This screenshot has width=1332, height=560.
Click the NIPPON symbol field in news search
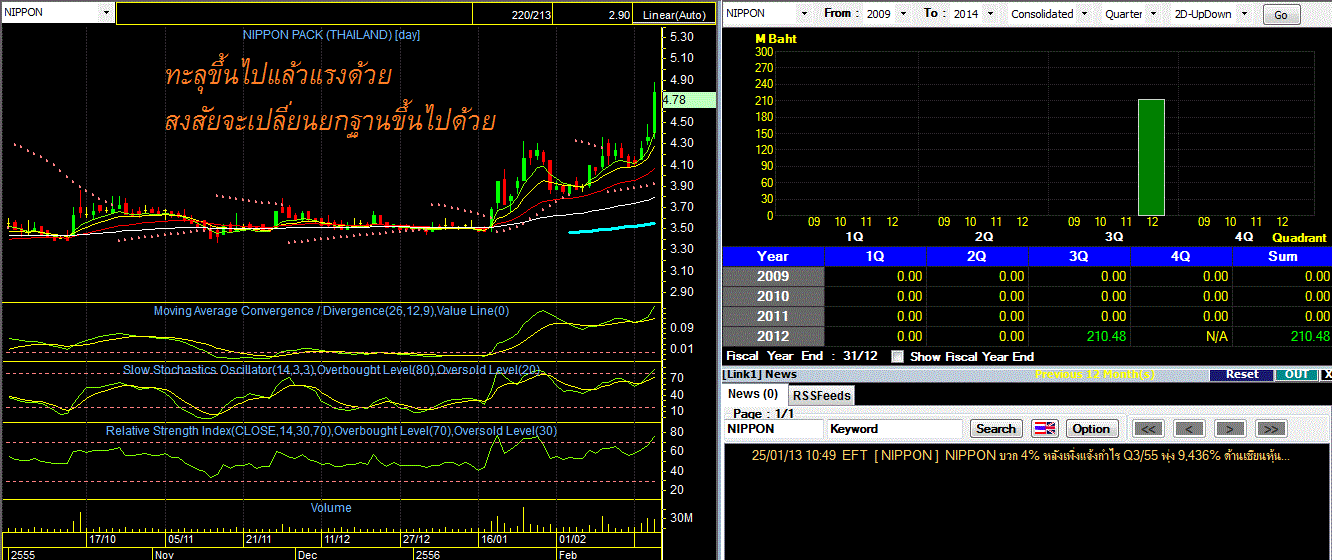click(773, 428)
